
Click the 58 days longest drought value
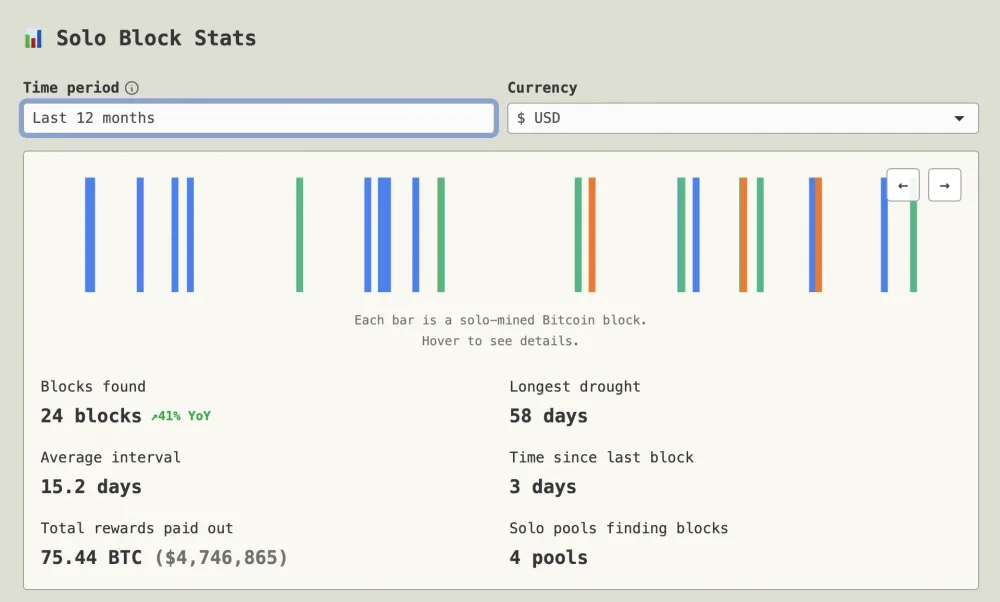(548, 416)
